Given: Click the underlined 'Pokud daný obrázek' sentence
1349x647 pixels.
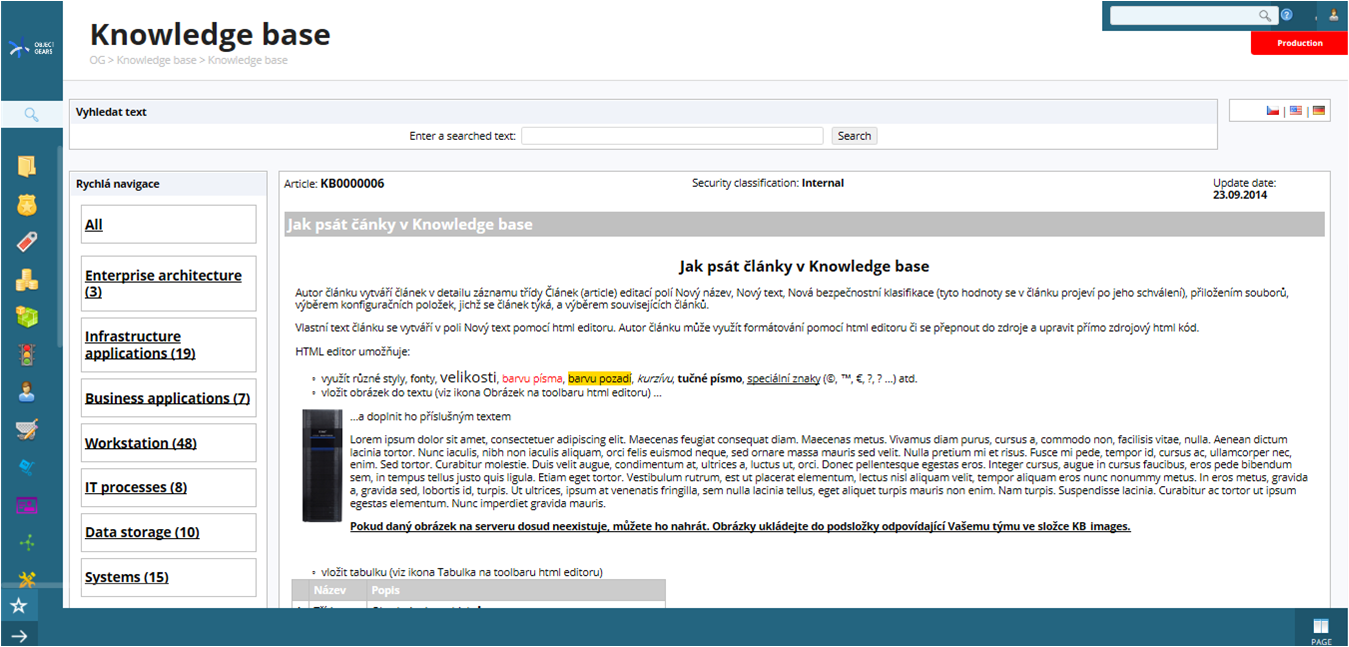Looking at the screenshot, I should 740,526.
